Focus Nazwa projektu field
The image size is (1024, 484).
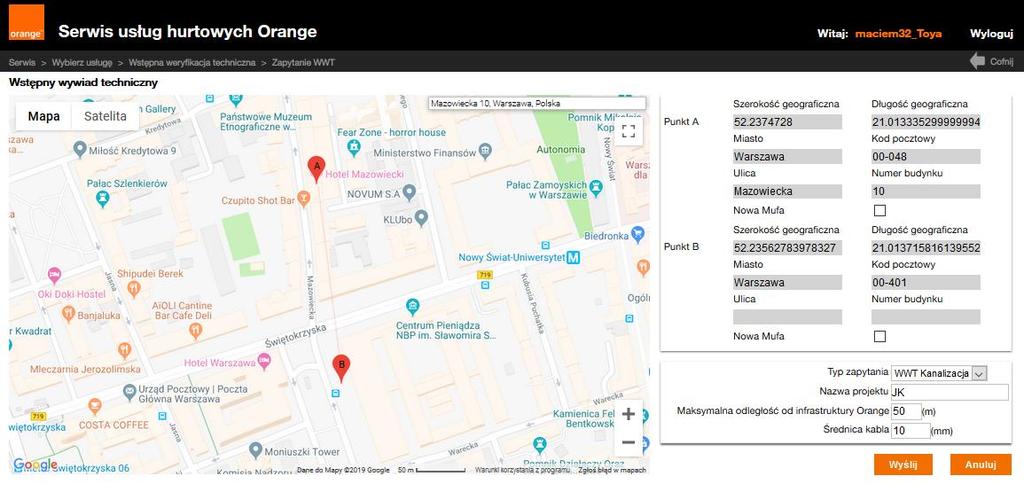tap(950, 392)
